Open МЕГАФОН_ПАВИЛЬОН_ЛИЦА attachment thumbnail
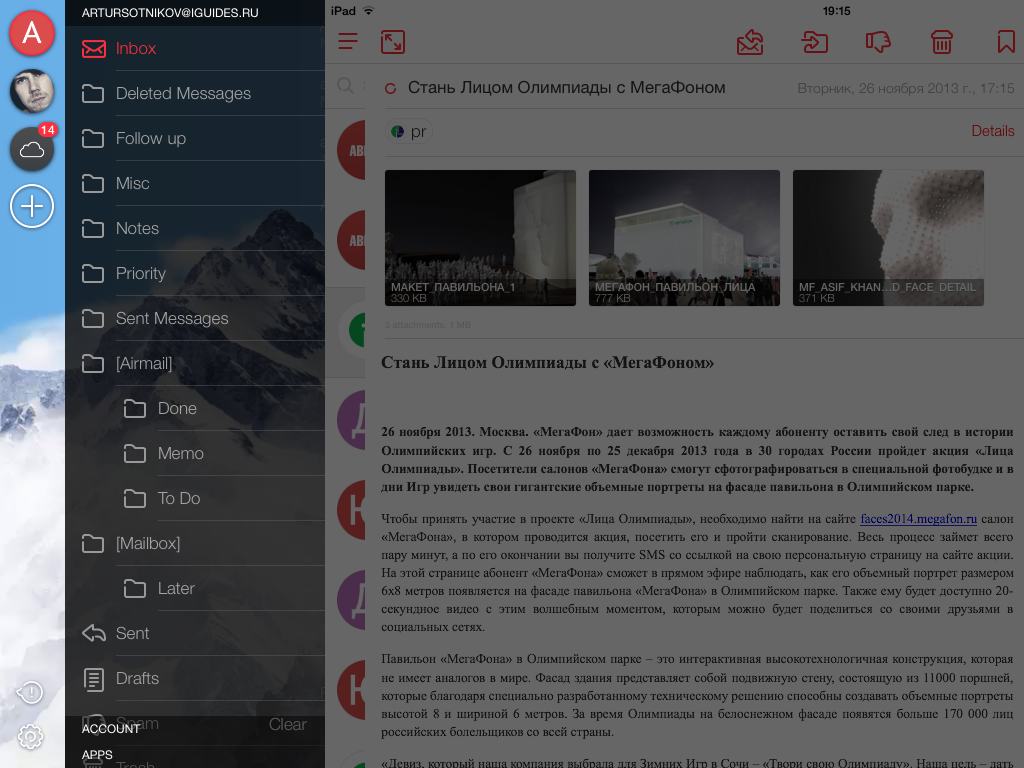Viewport: 1024px width, 768px height. tap(684, 238)
